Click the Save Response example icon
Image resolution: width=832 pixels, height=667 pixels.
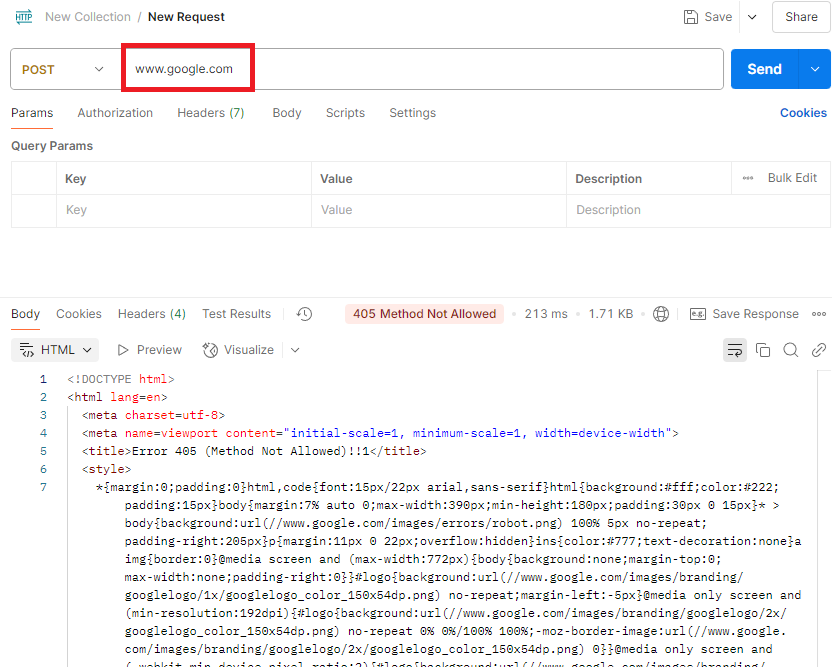pyautogui.click(x=697, y=314)
